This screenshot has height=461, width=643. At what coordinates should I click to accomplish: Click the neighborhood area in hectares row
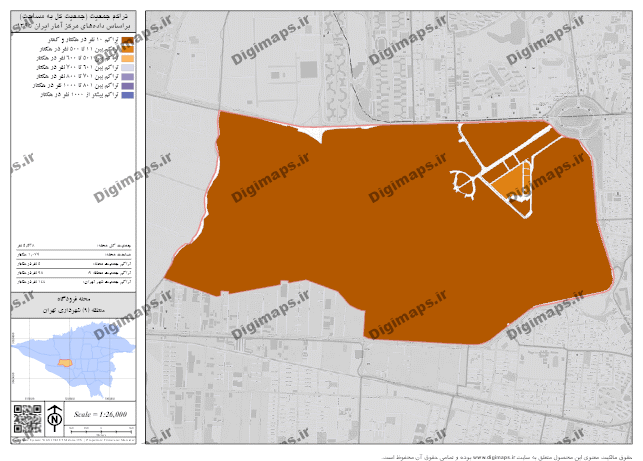click(x=73, y=254)
